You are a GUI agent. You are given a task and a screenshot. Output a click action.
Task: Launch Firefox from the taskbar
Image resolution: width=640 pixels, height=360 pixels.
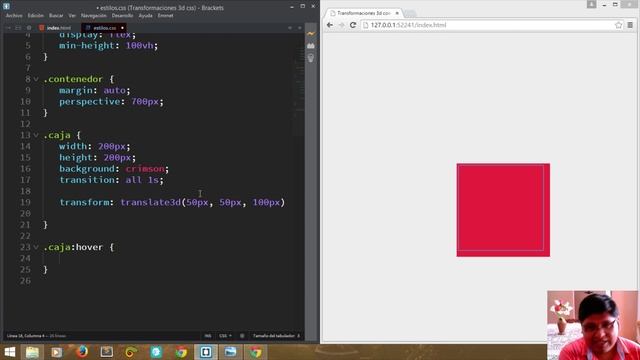point(82,352)
